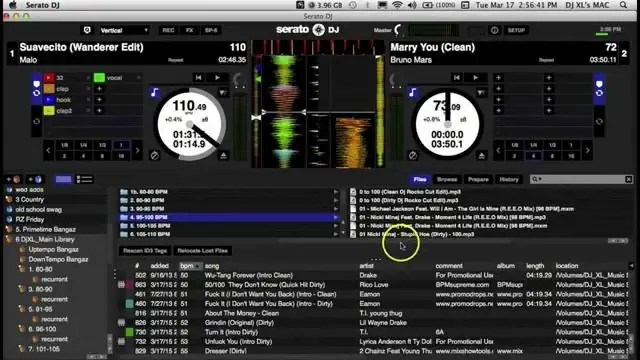The height and width of the screenshot is (360, 640).
Task: Select folder 4. 95-100 BPM
Action: click(x=229, y=217)
